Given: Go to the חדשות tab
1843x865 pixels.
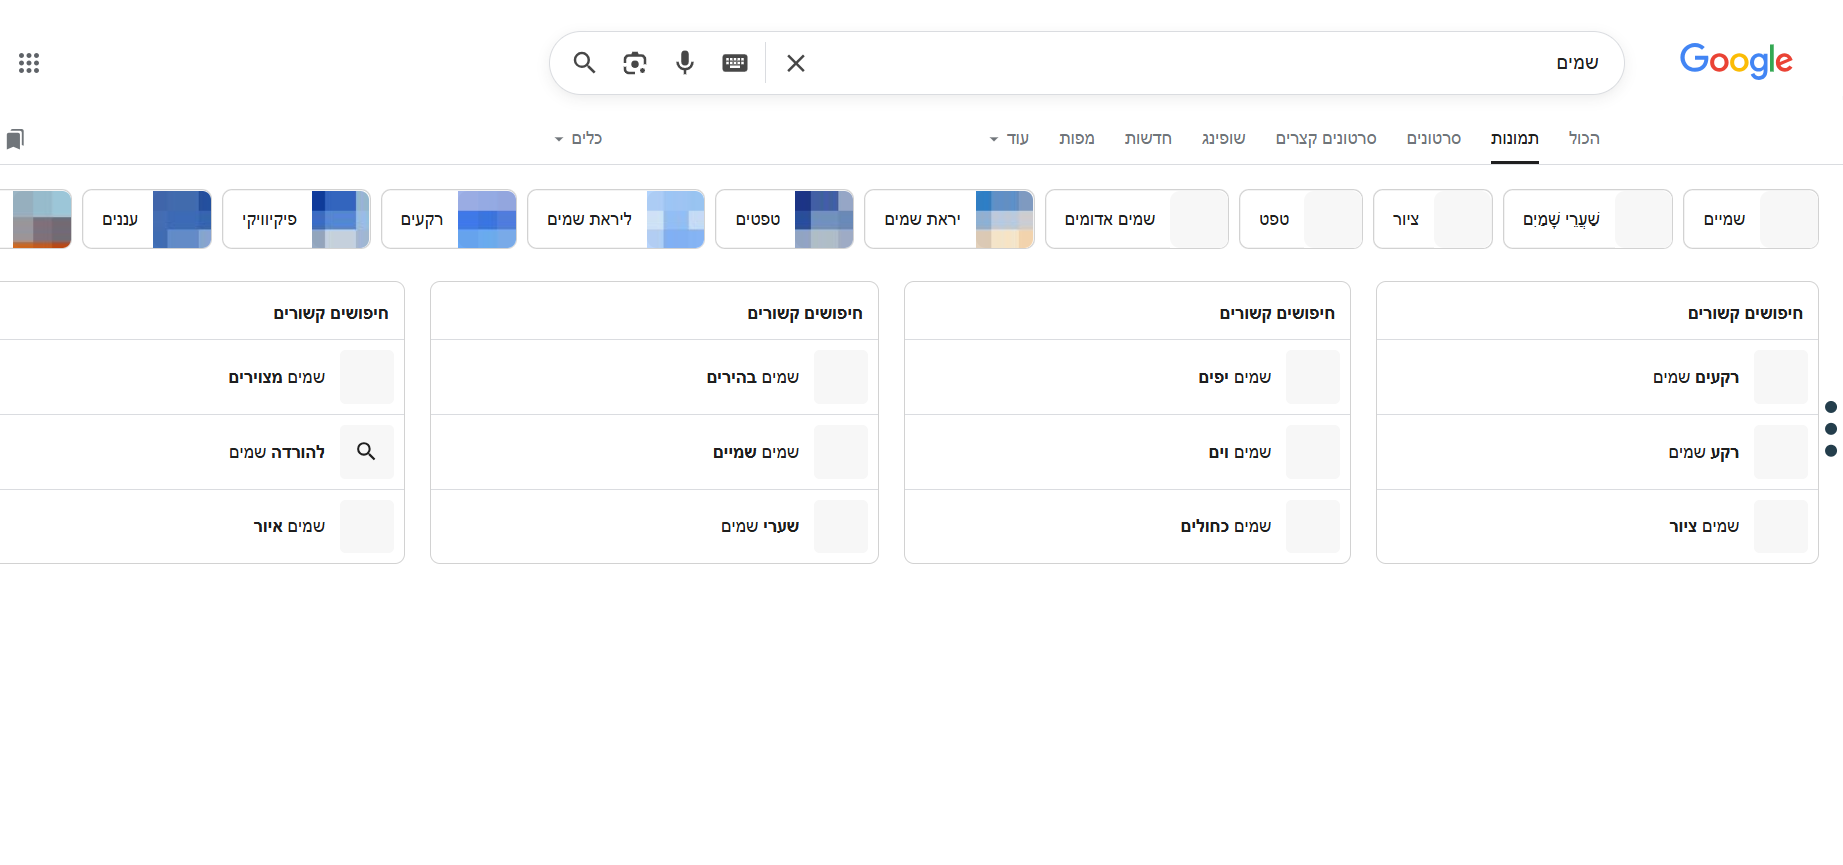Looking at the screenshot, I should click(x=1148, y=138).
